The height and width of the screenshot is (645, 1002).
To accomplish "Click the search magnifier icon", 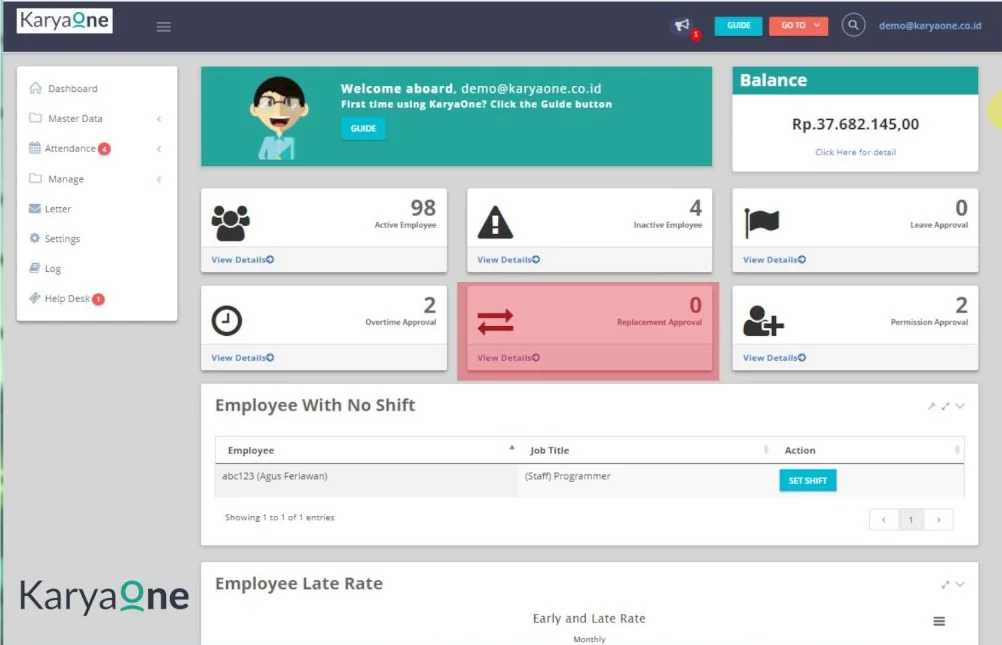I will 853,26.
